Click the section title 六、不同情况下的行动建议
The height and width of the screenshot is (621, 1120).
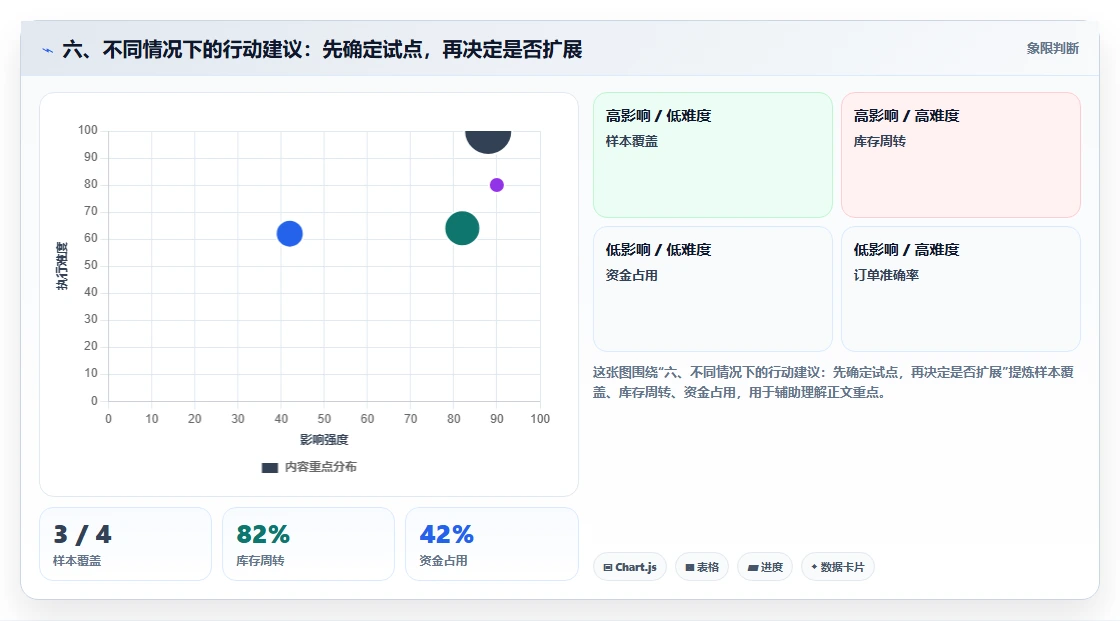(x=322, y=49)
